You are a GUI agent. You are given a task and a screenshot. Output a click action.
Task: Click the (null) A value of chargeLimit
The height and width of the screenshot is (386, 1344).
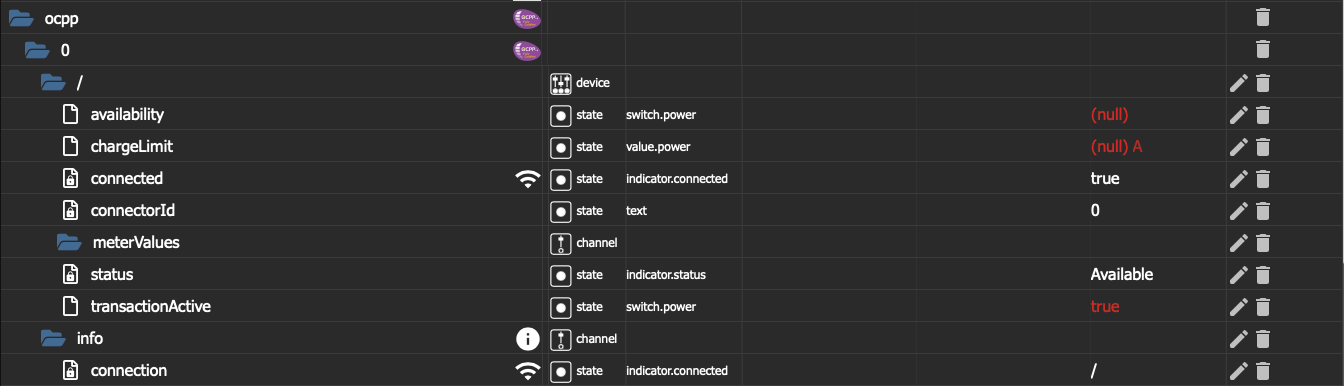click(1116, 146)
